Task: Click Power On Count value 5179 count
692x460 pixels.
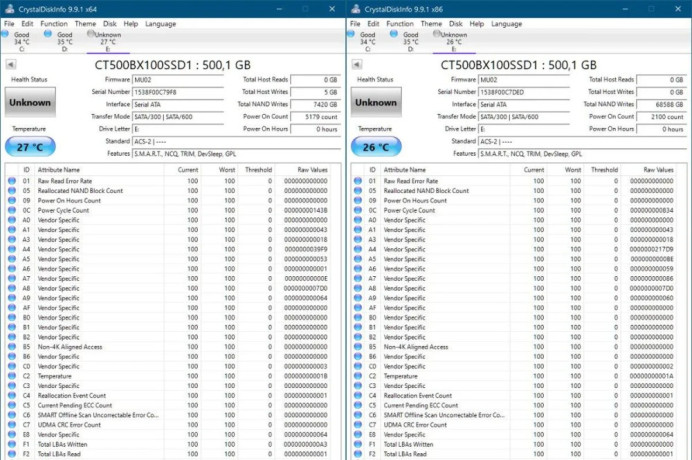Action: (315, 117)
